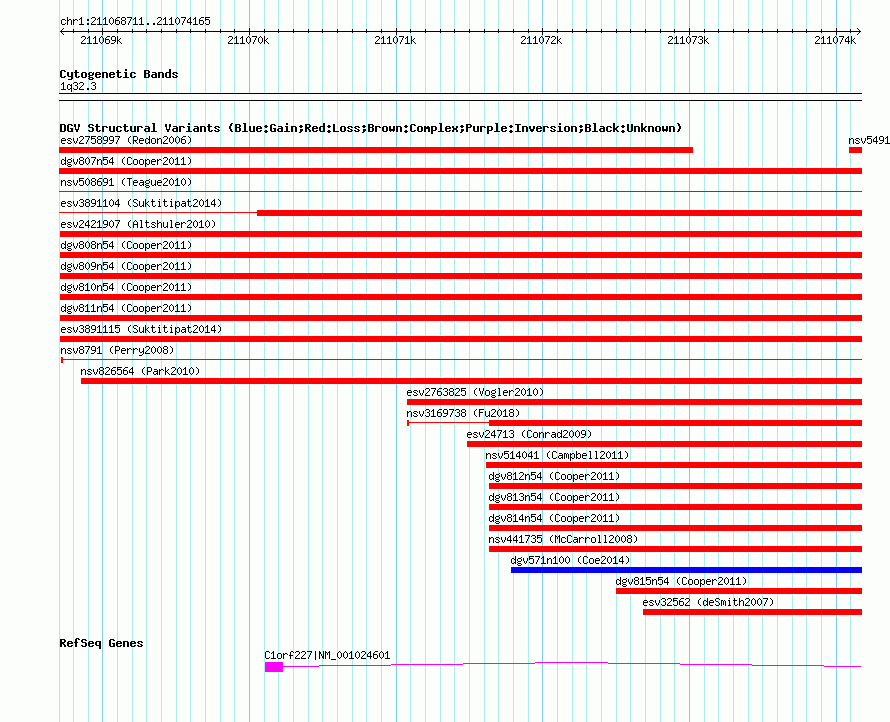Click the red bar under dgv815n54

[x=739, y=591]
